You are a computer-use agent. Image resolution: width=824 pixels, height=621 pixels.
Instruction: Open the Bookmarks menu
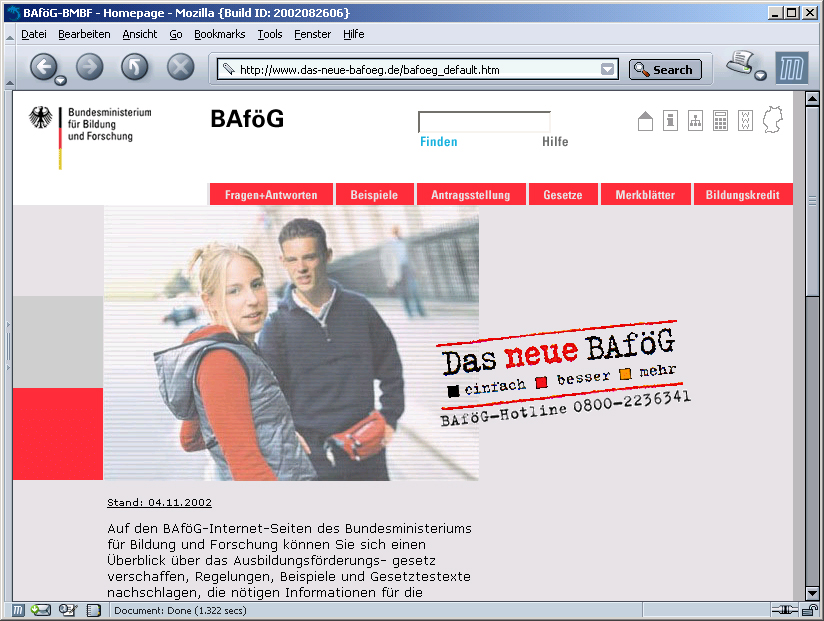click(x=219, y=34)
